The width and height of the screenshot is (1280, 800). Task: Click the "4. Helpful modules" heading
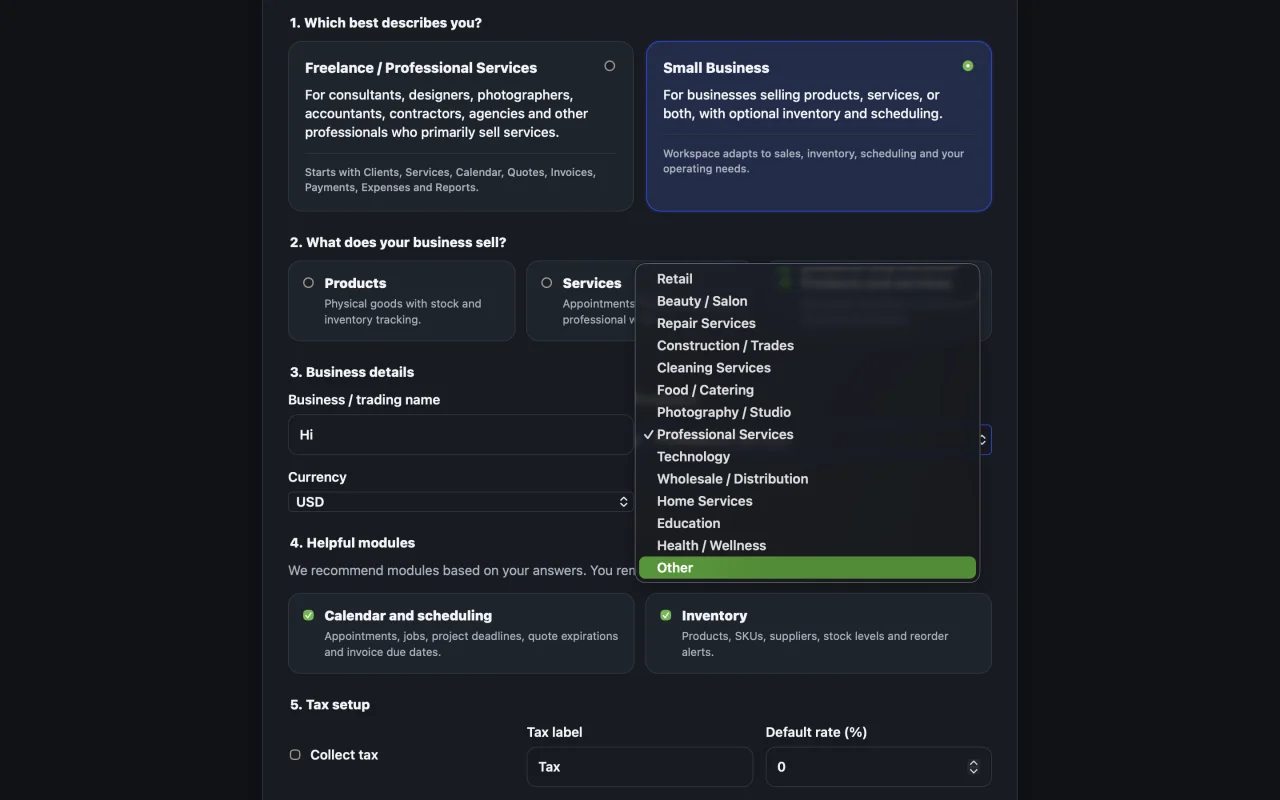click(x=352, y=543)
